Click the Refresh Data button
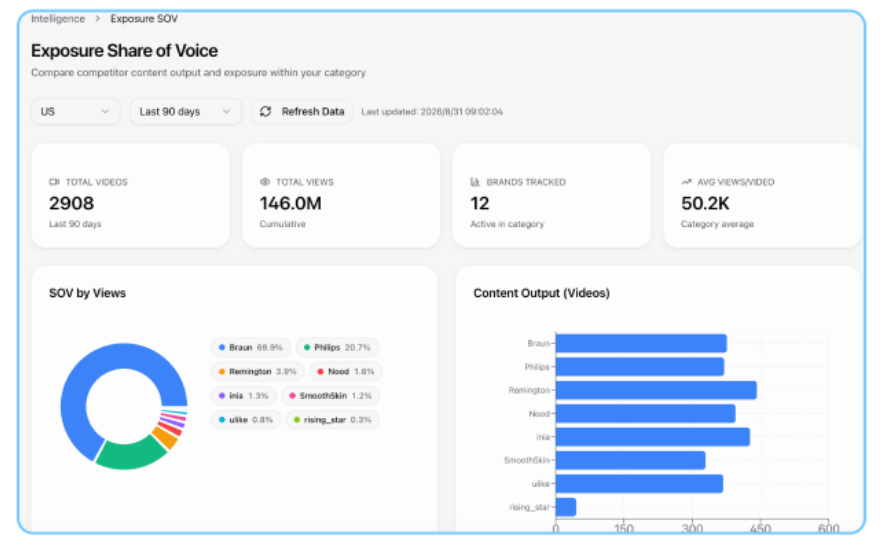 [302, 112]
